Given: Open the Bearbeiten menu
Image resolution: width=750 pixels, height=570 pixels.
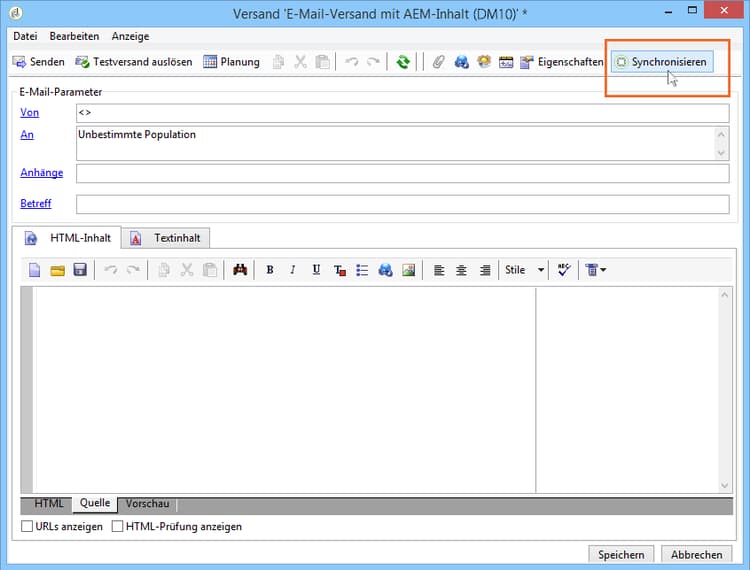Looking at the screenshot, I should pos(74,36).
